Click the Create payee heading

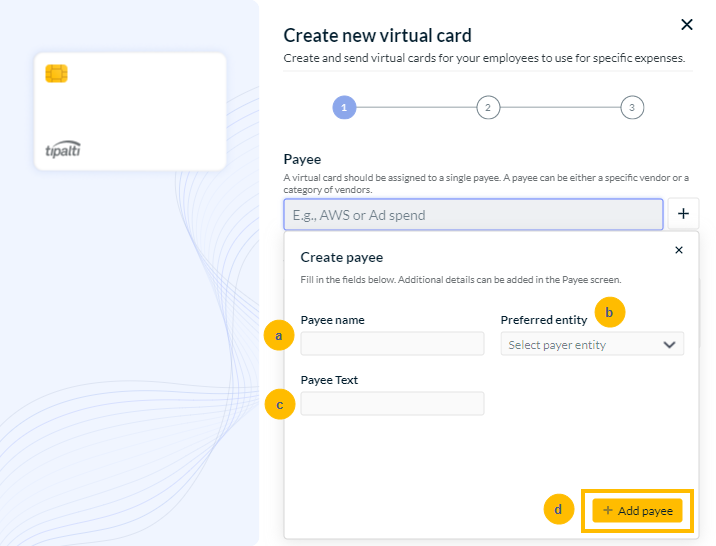coord(342,257)
